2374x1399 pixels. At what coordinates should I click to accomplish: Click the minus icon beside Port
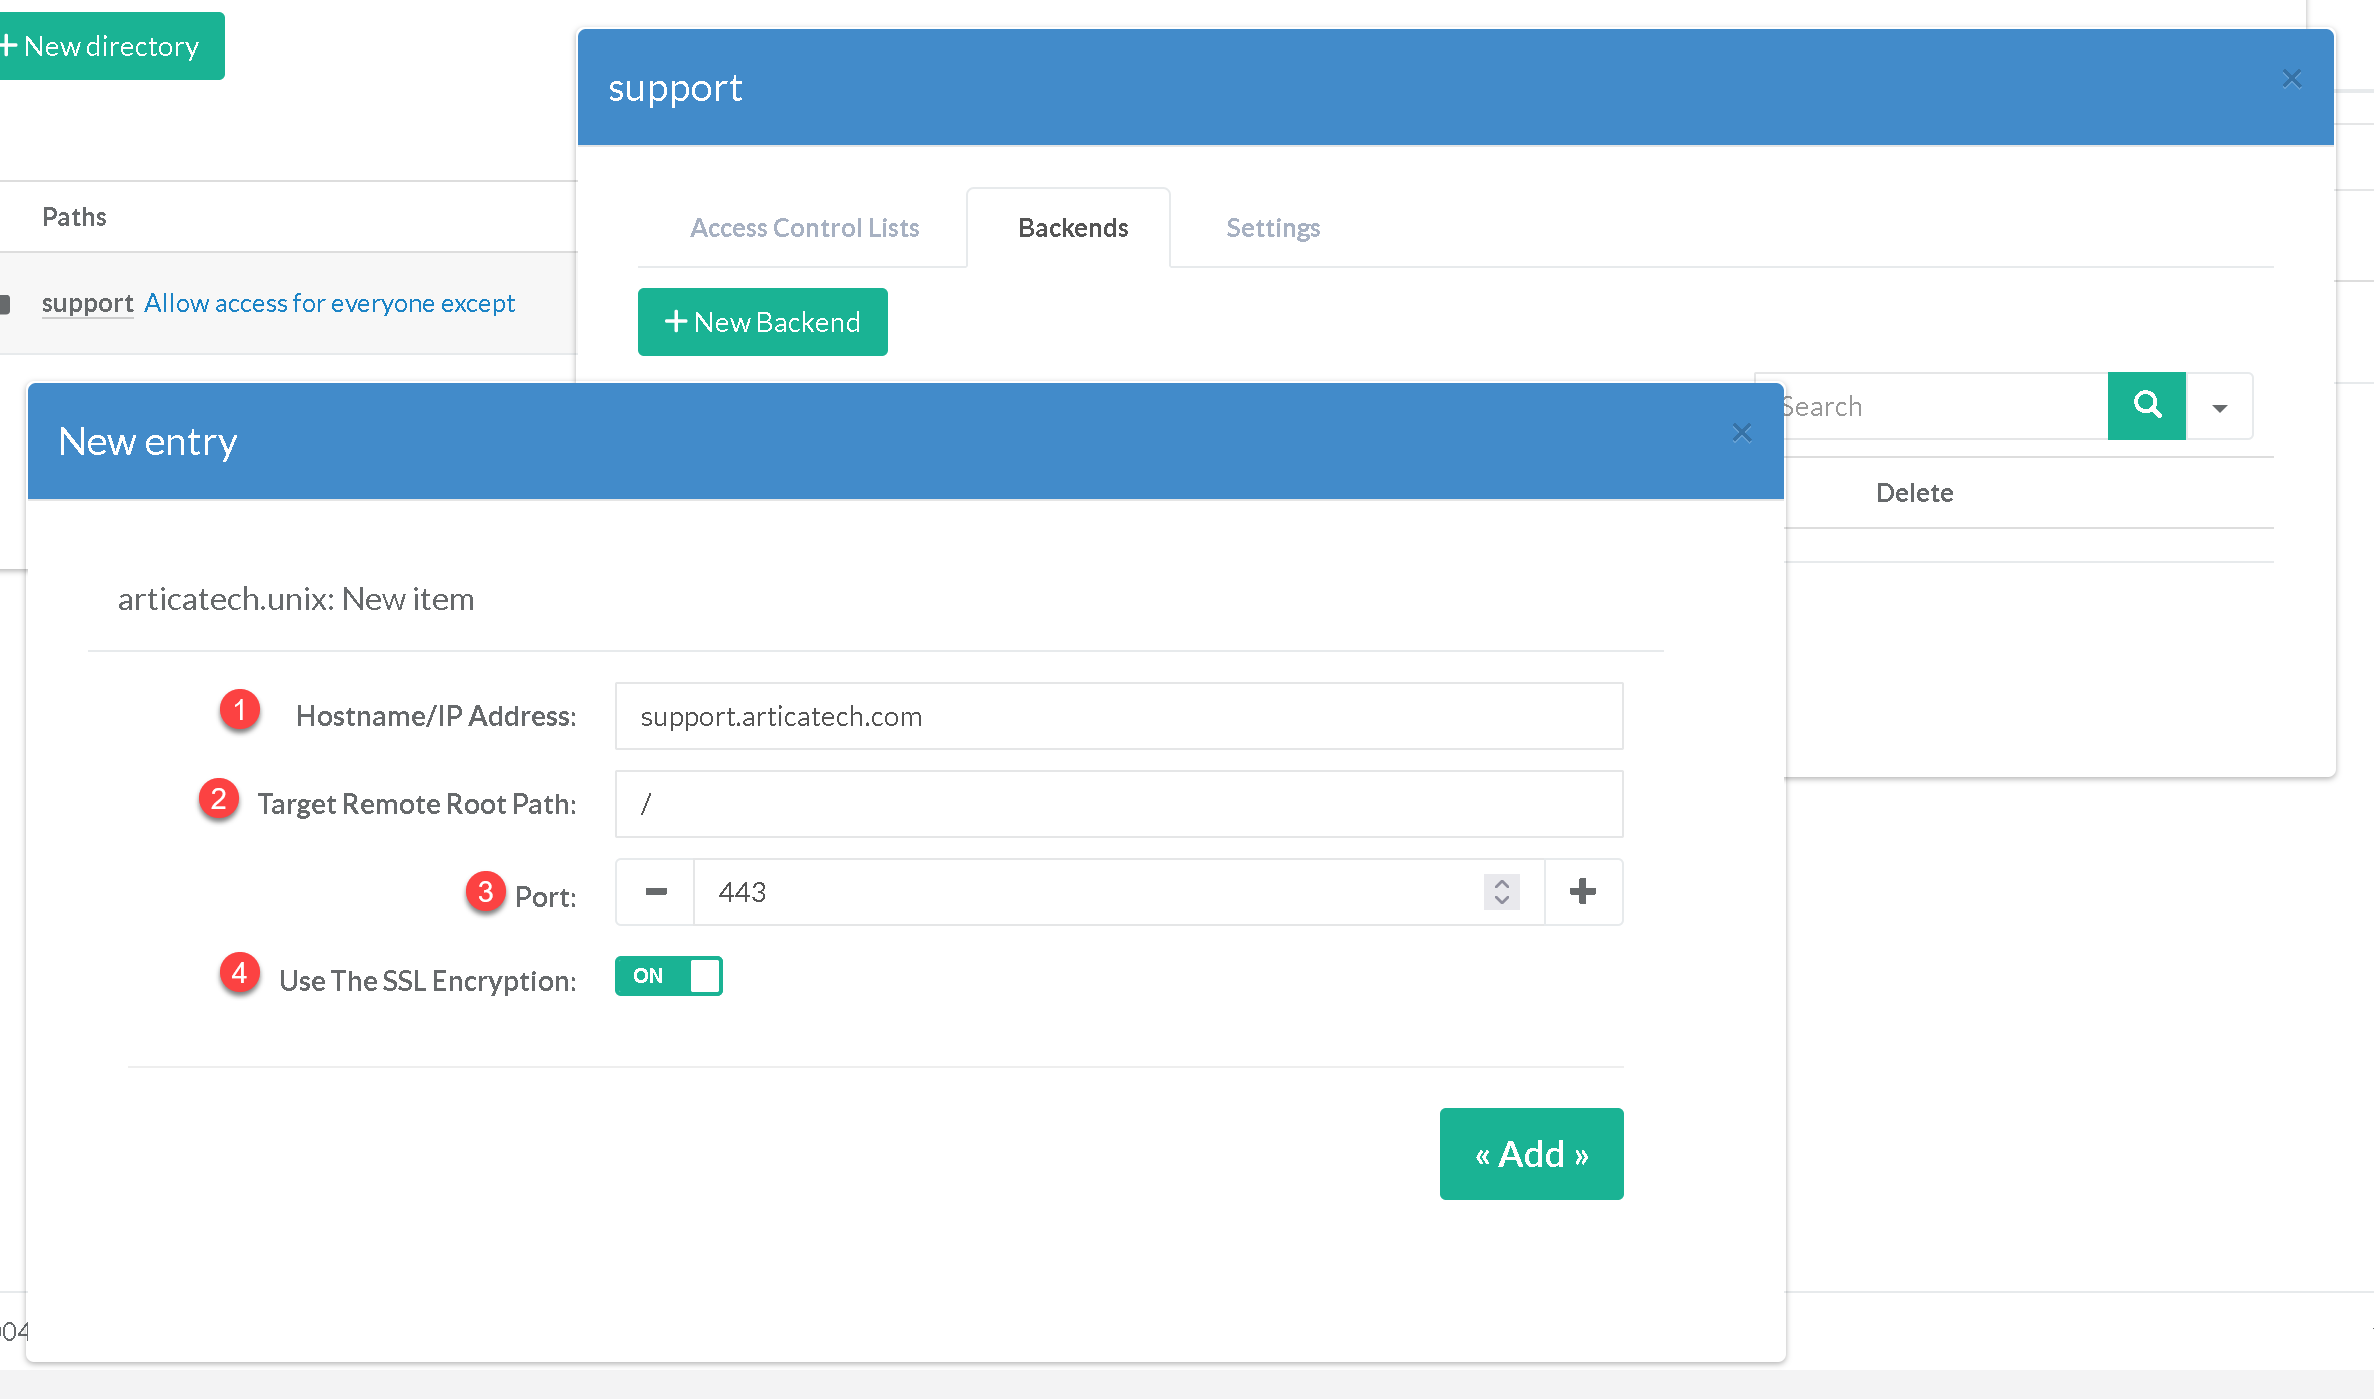656,892
